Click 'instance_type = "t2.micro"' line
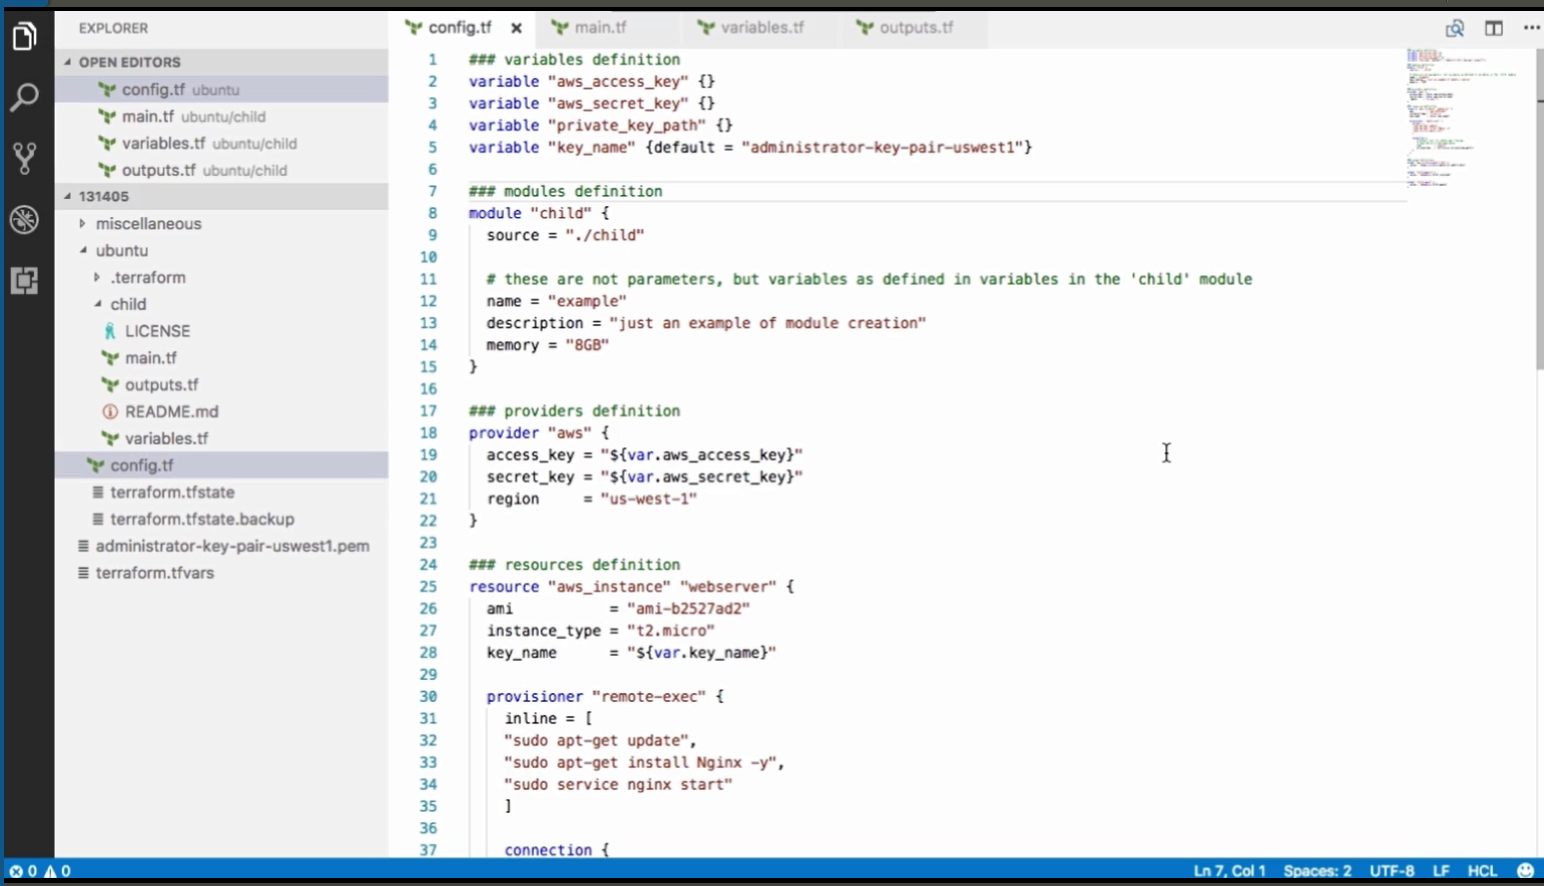 tap(601, 631)
